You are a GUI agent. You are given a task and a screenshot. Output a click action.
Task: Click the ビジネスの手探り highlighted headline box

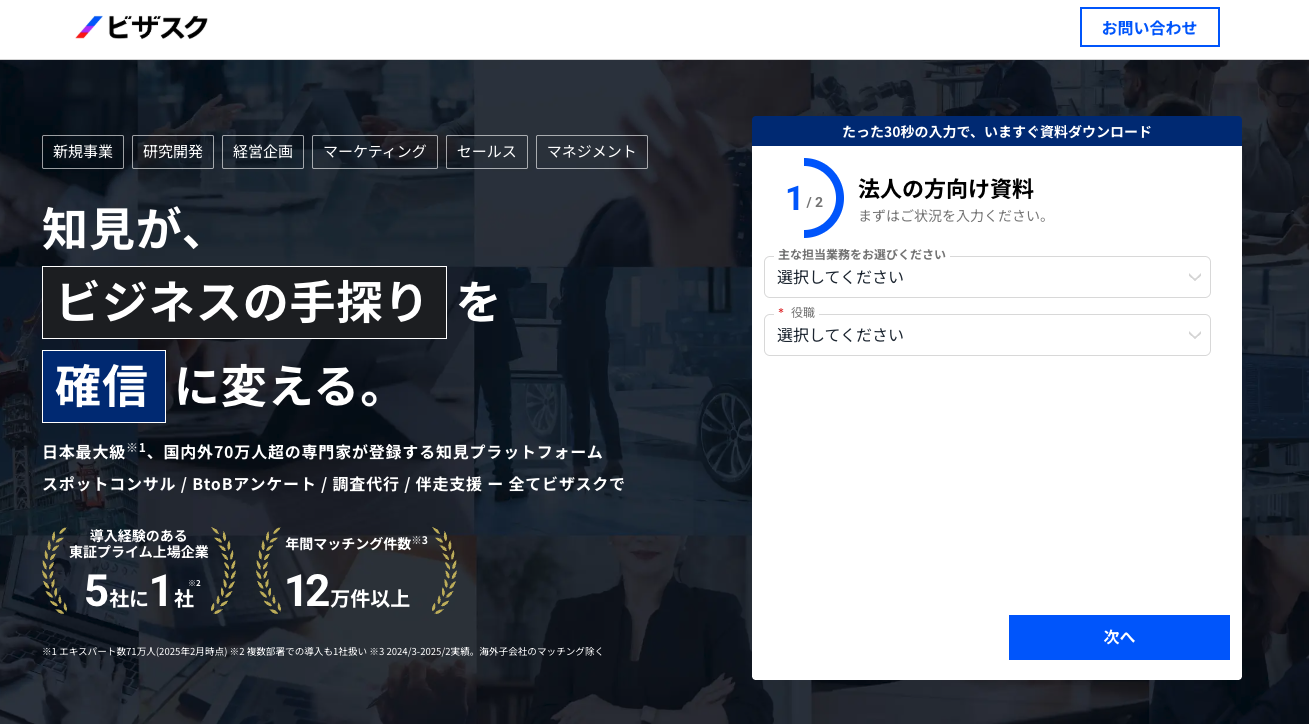pyautogui.click(x=244, y=302)
